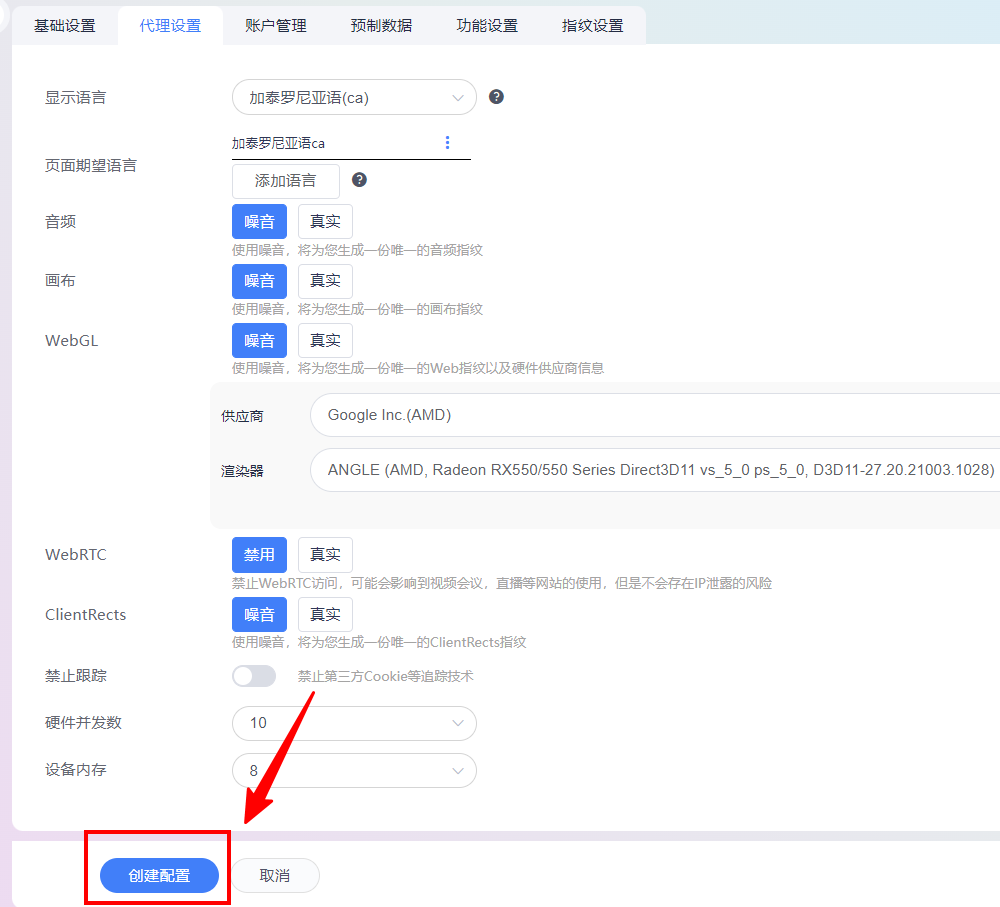
Task: Click the WebRTC label
Action: [75, 554]
